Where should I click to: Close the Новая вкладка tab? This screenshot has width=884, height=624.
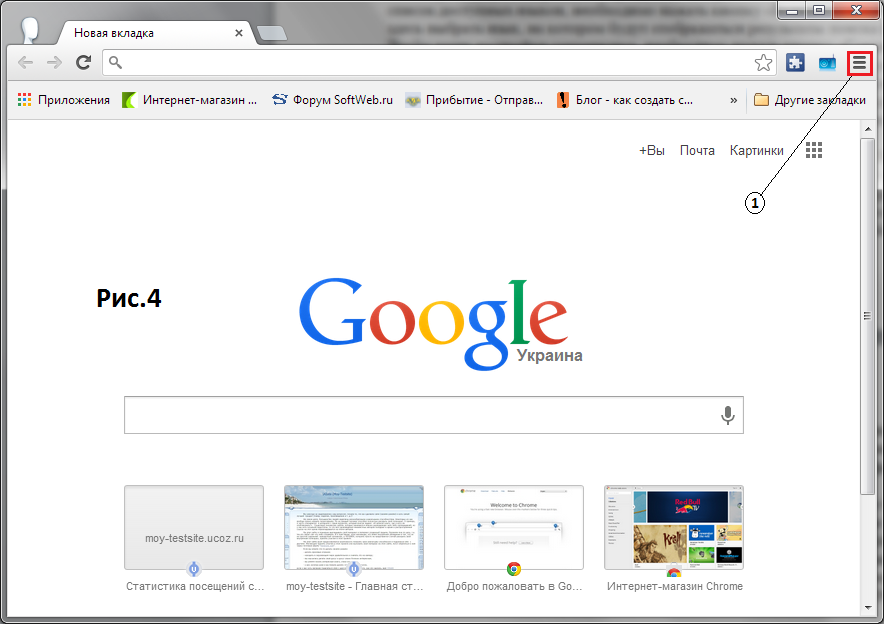[x=238, y=33]
